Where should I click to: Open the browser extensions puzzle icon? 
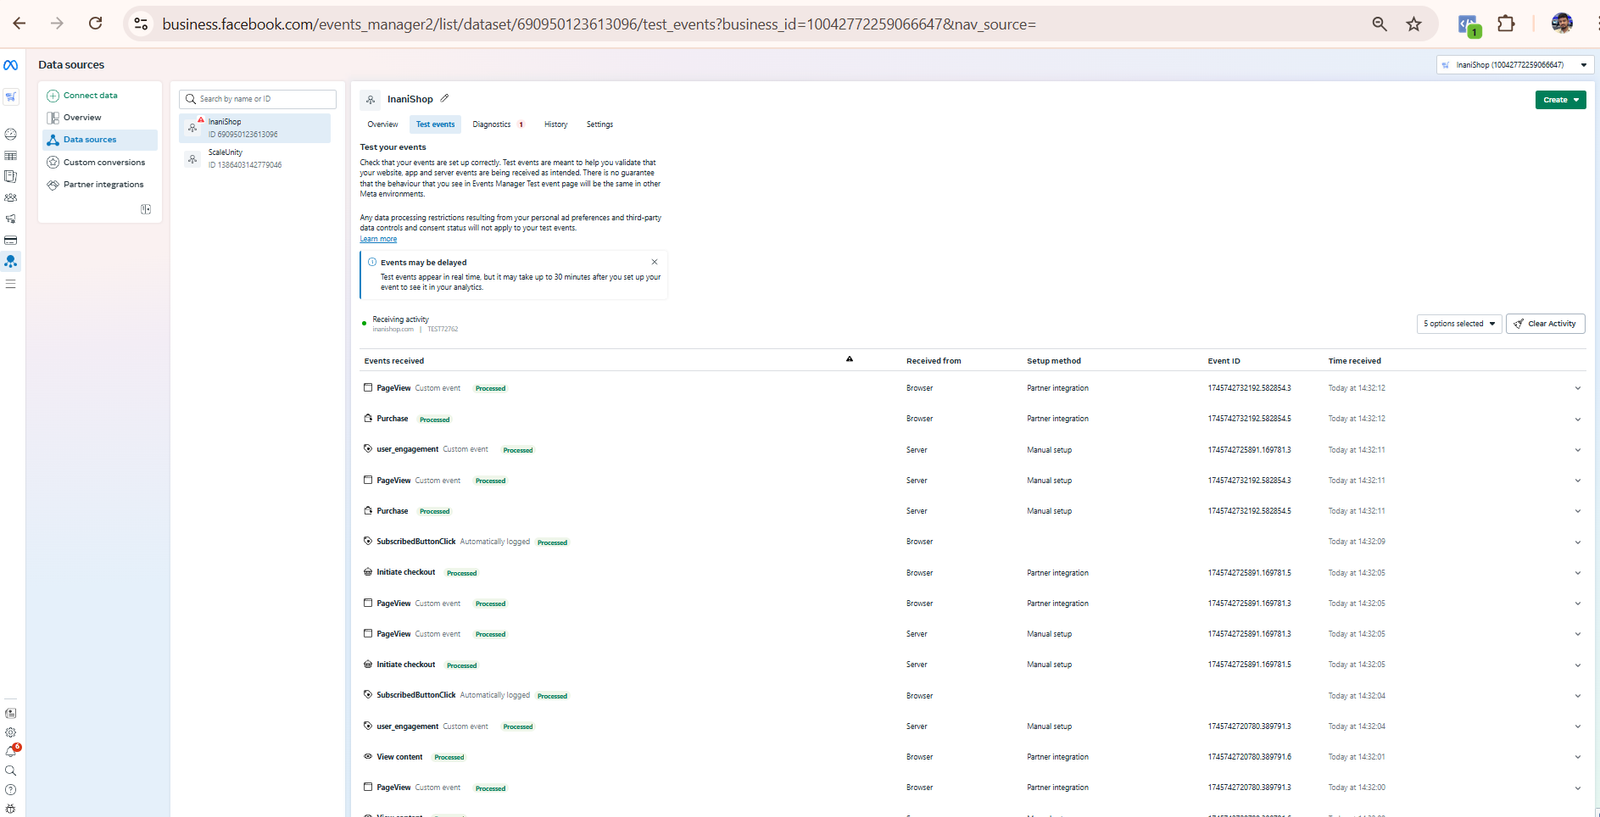pyautogui.click(x=1506, y=24)
